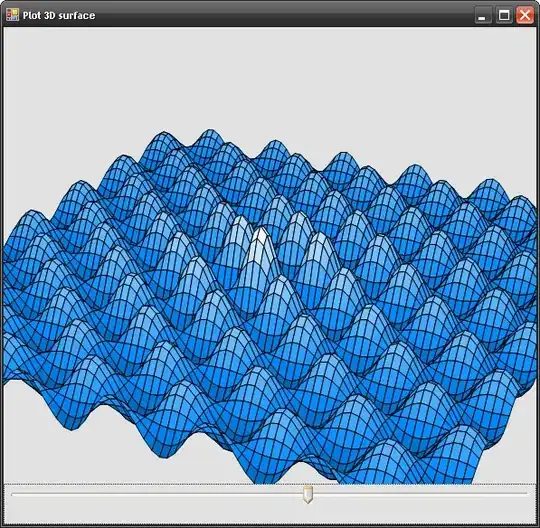Click the dotted top border of the slider panel

pyautogui.click(x=270, y=484)
